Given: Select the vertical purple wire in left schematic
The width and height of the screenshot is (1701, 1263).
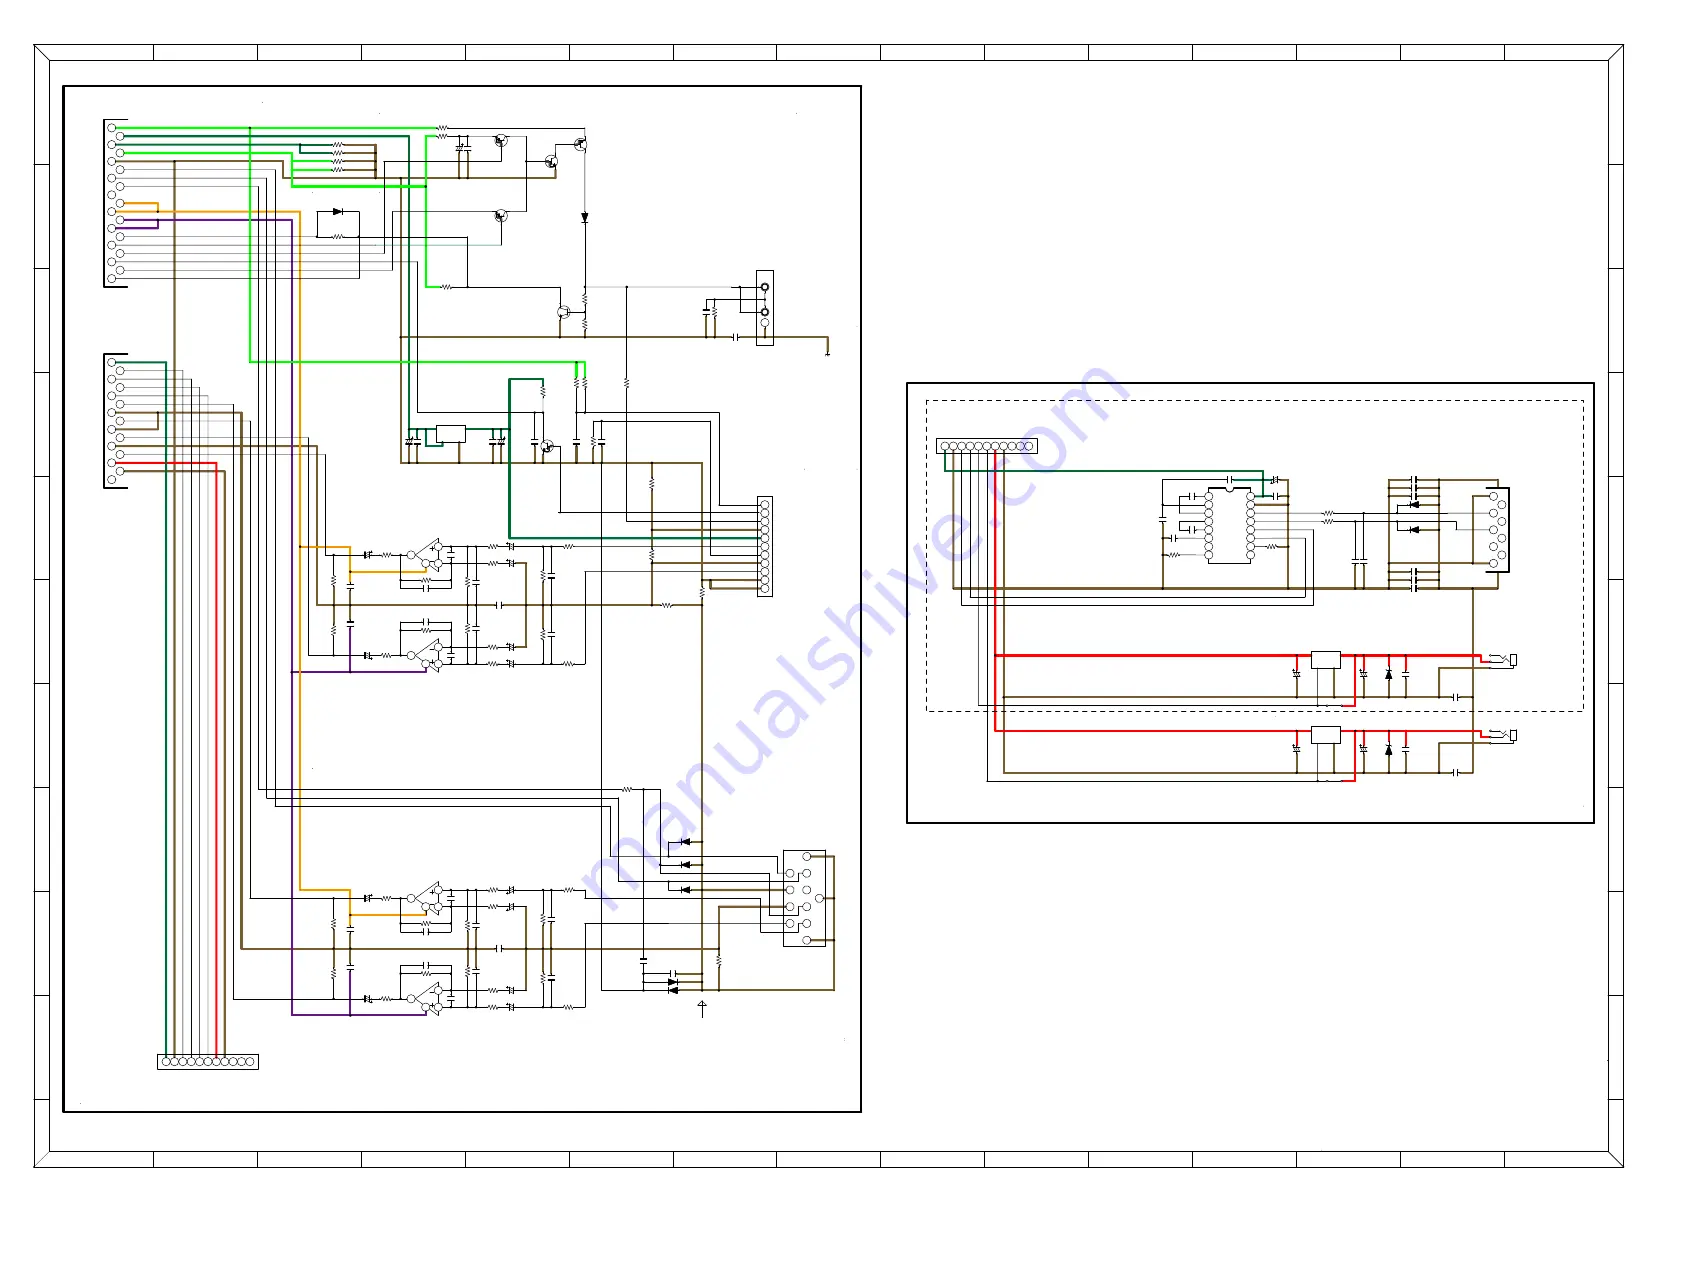Looking at the screenshot, I should 292,617.
